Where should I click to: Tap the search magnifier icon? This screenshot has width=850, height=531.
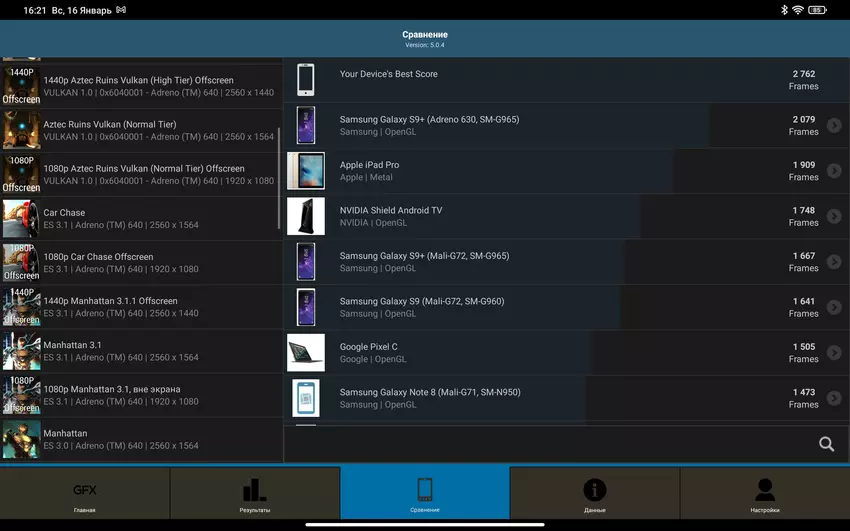[826, 444]
